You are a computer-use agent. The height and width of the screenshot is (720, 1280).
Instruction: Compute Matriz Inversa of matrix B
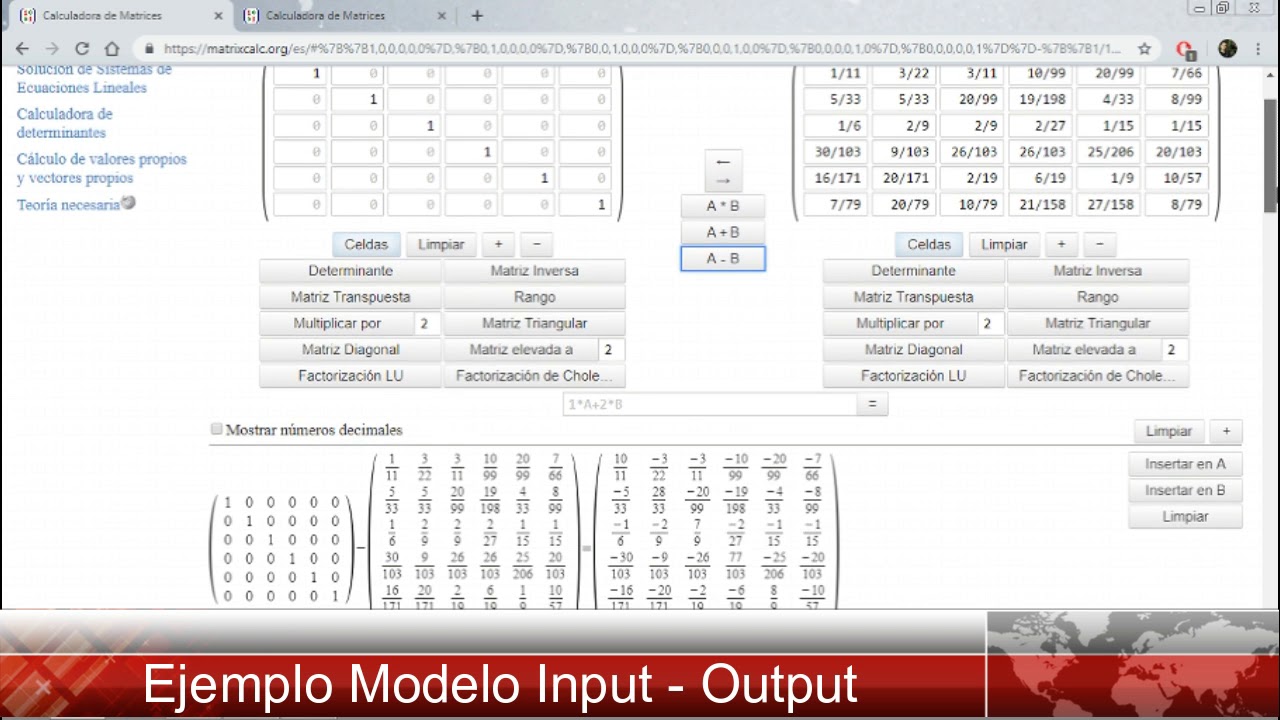1097,271
